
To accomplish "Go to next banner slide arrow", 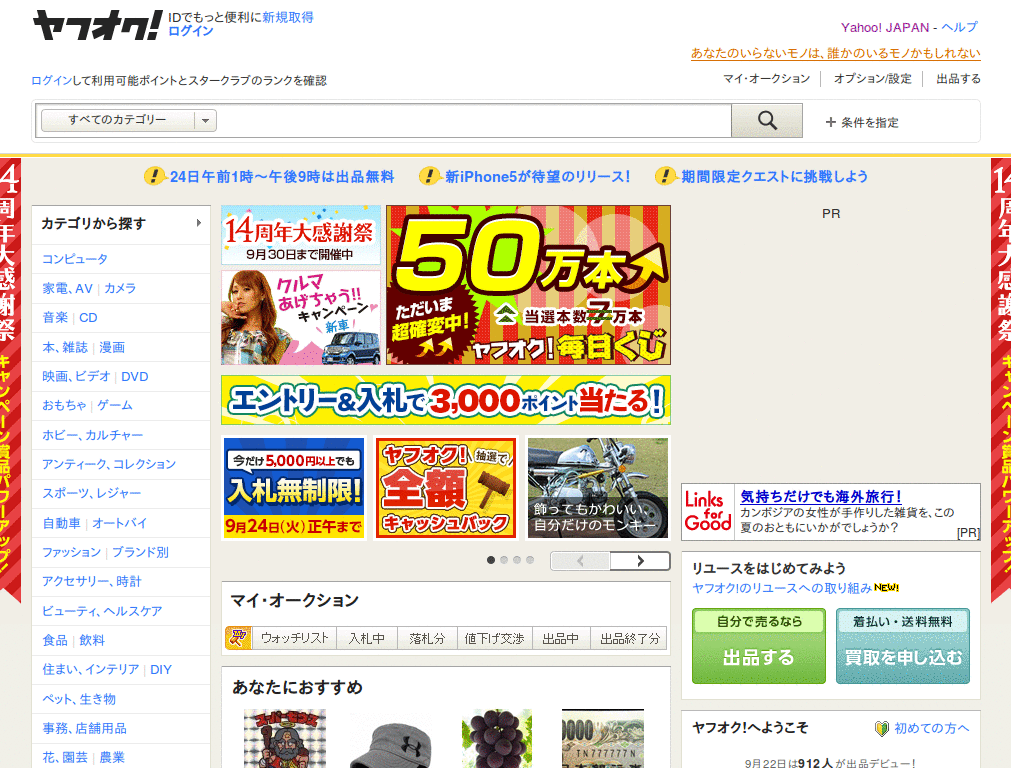I will tap(640, 561).
